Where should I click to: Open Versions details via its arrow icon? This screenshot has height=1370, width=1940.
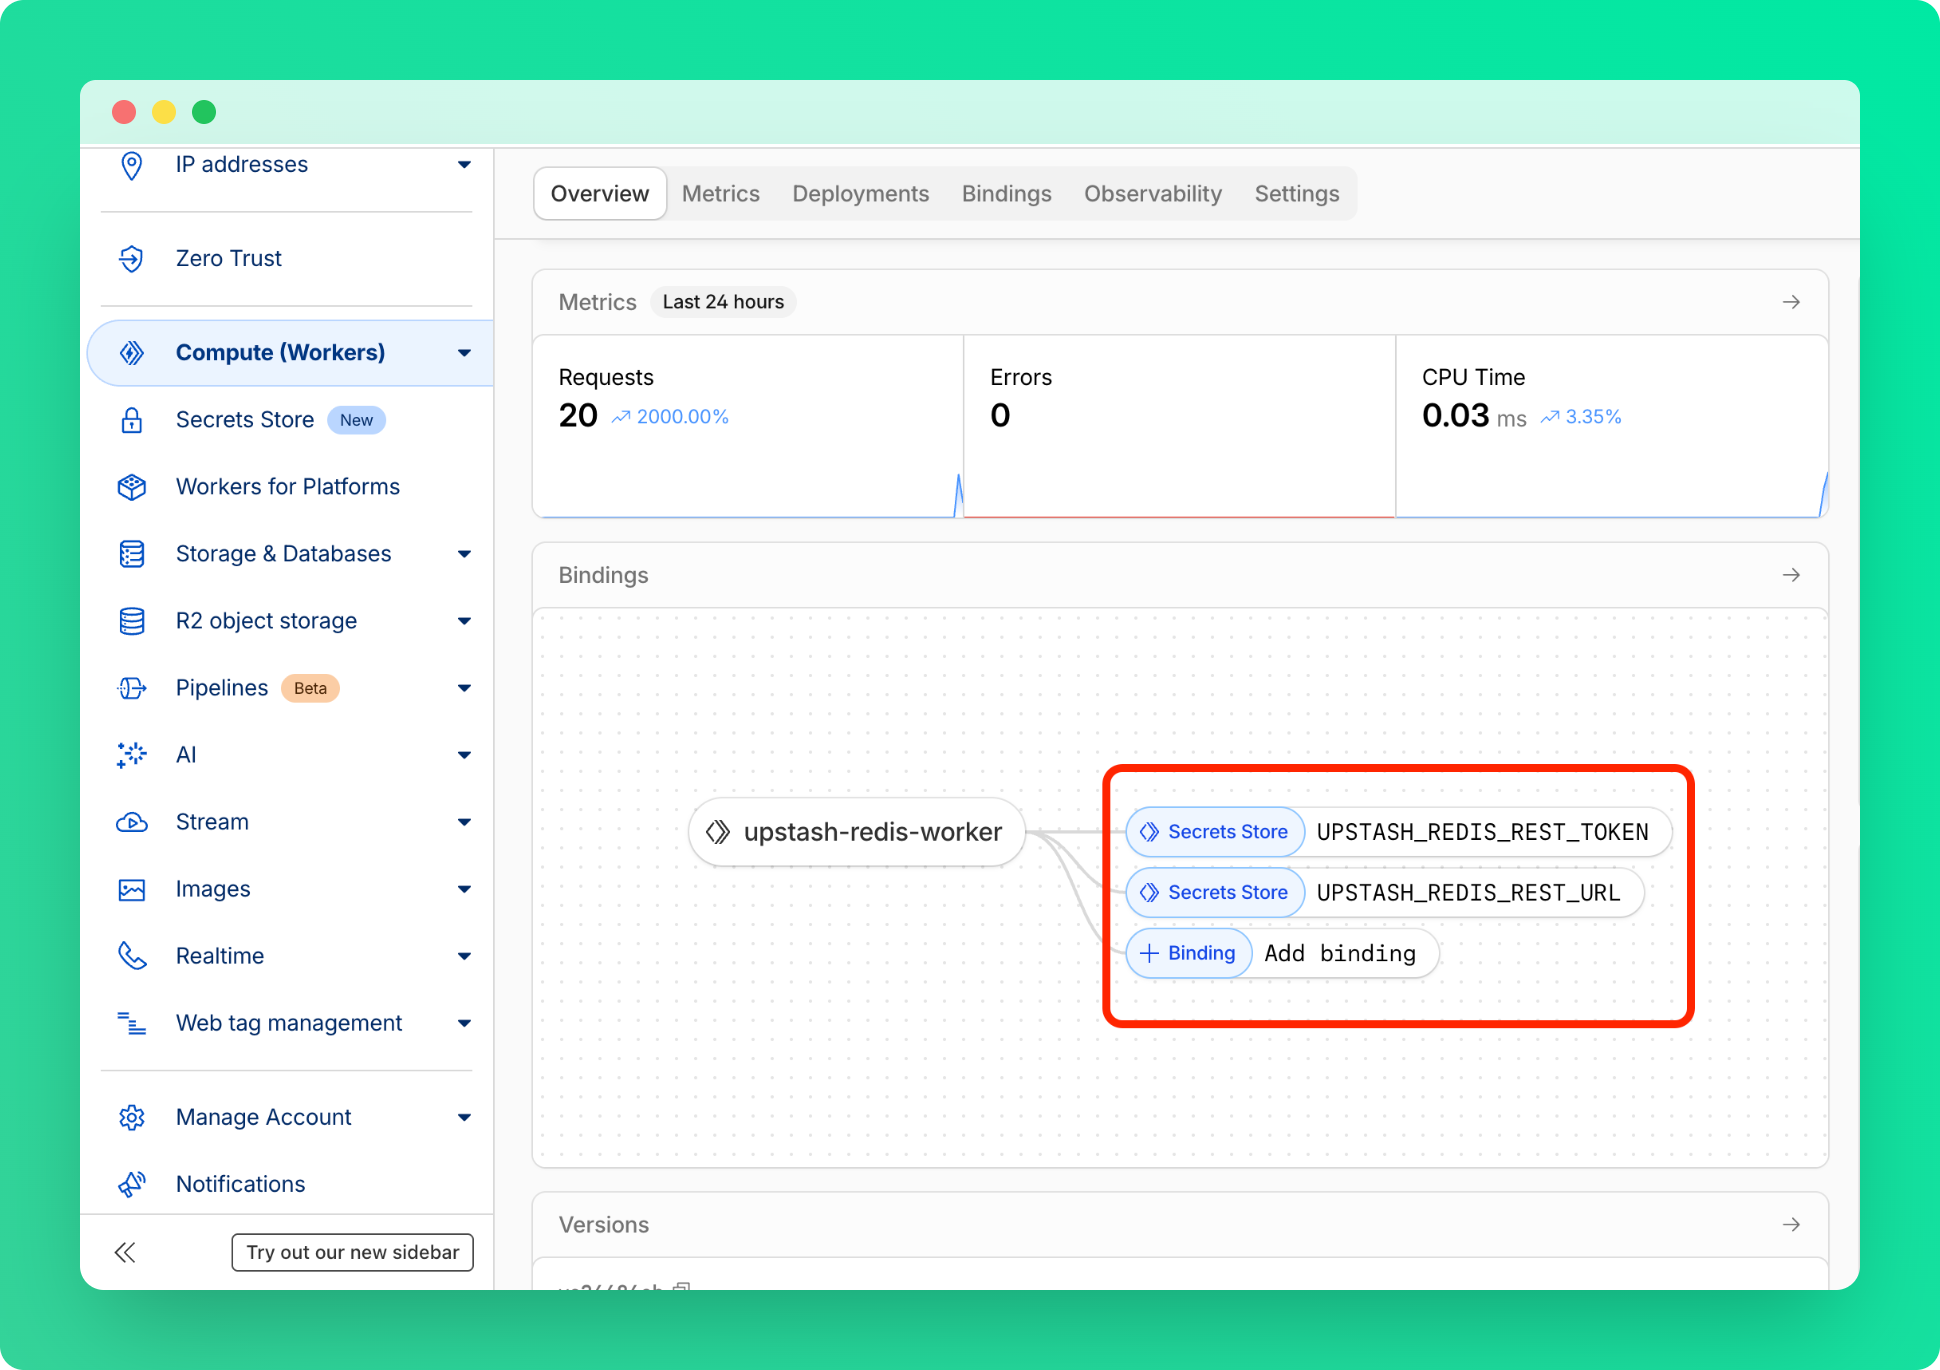1791,1225
